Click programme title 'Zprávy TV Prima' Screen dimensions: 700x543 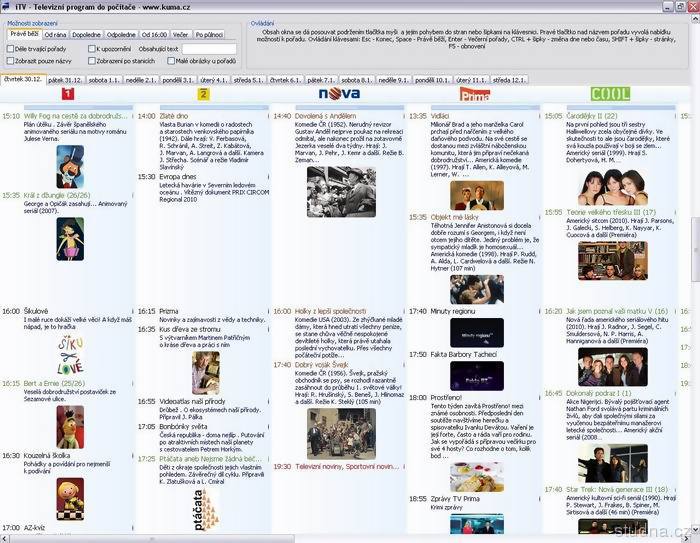pos(455,498)
